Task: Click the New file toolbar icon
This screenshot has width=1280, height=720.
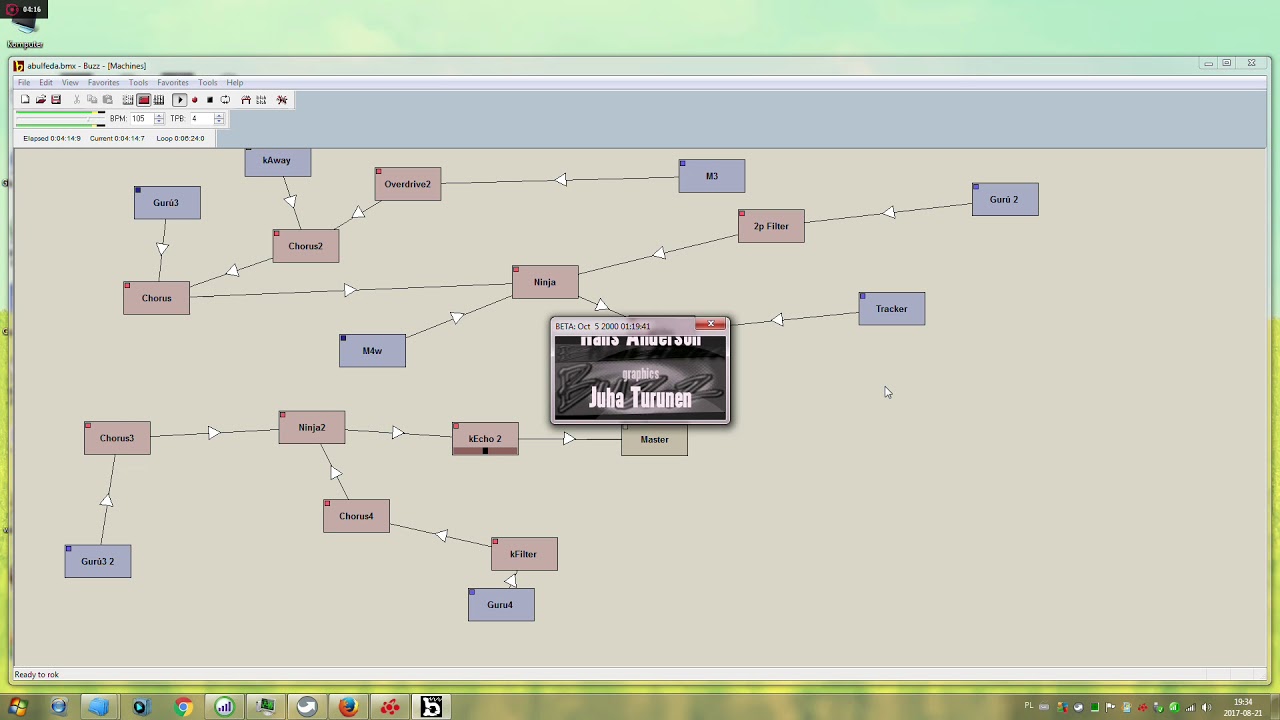Action: click(x=25, y=100)
